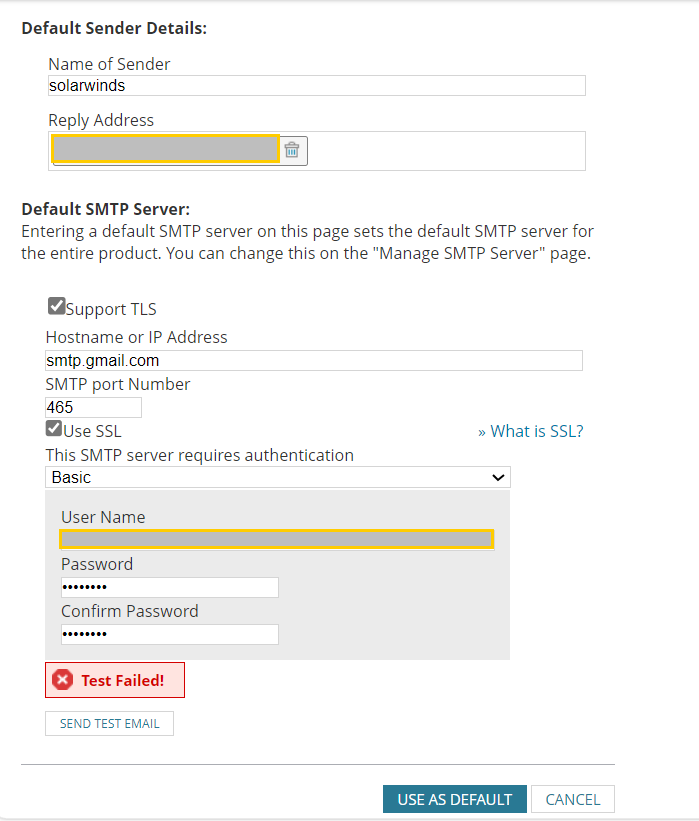This screenshot has height=821, width=699.
Task: Click Use As Default button
Action: (454, 799)
